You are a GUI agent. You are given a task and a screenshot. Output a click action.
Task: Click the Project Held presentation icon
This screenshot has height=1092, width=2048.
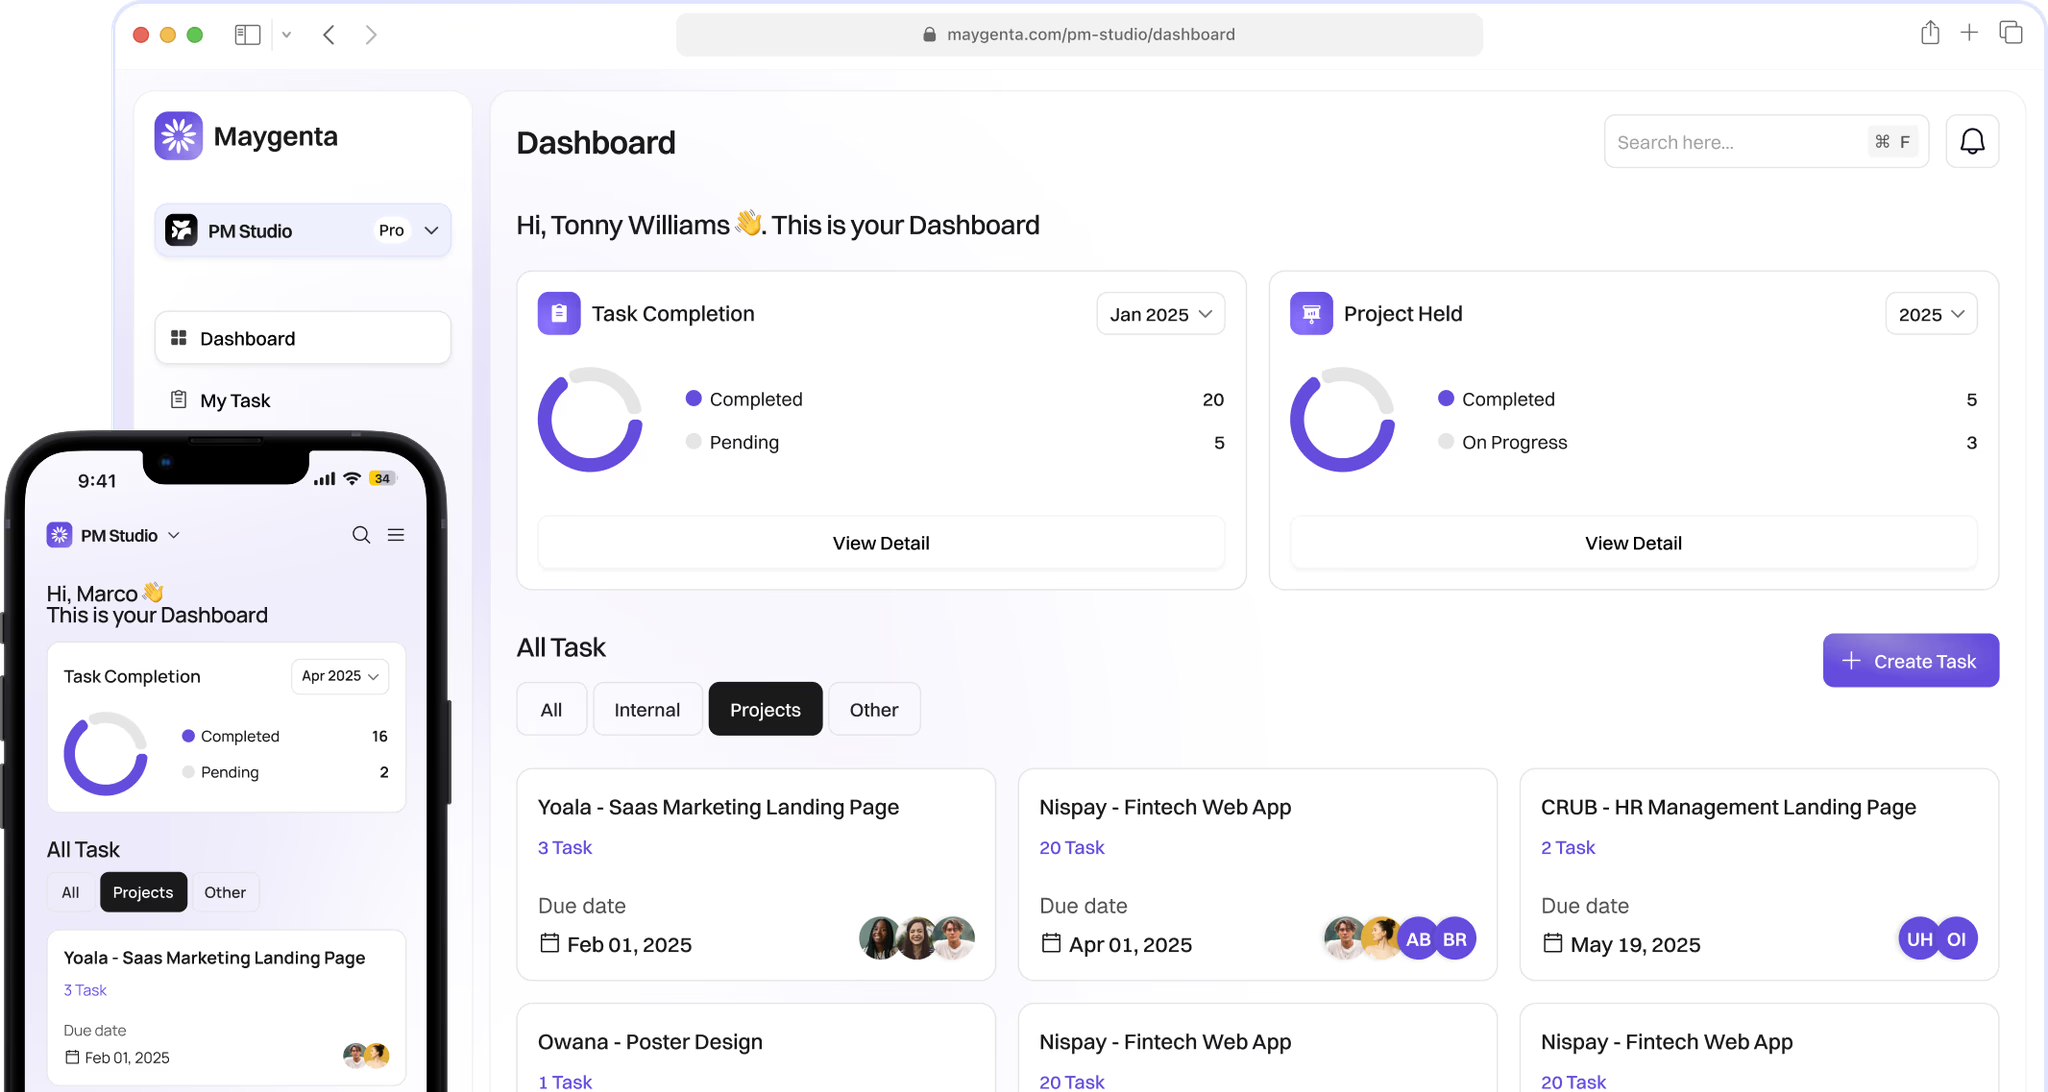tap(1311, 313)
